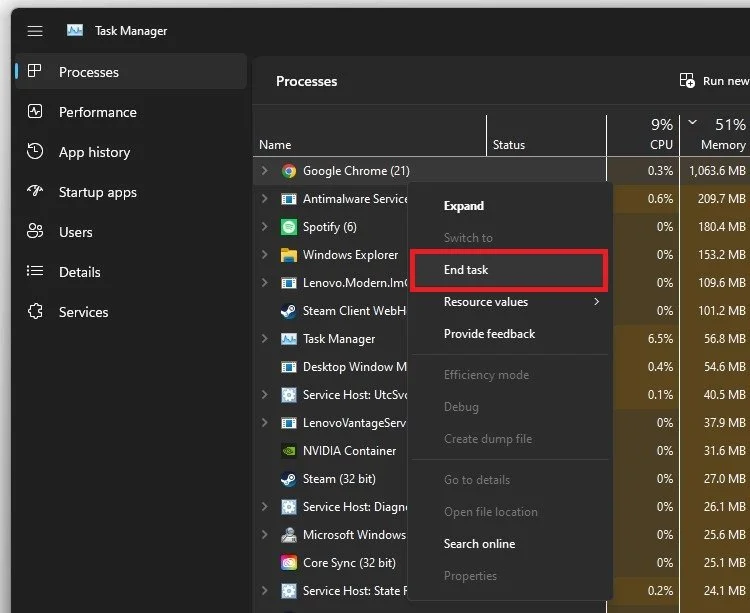Click the Google Chrome process icon

289,171
